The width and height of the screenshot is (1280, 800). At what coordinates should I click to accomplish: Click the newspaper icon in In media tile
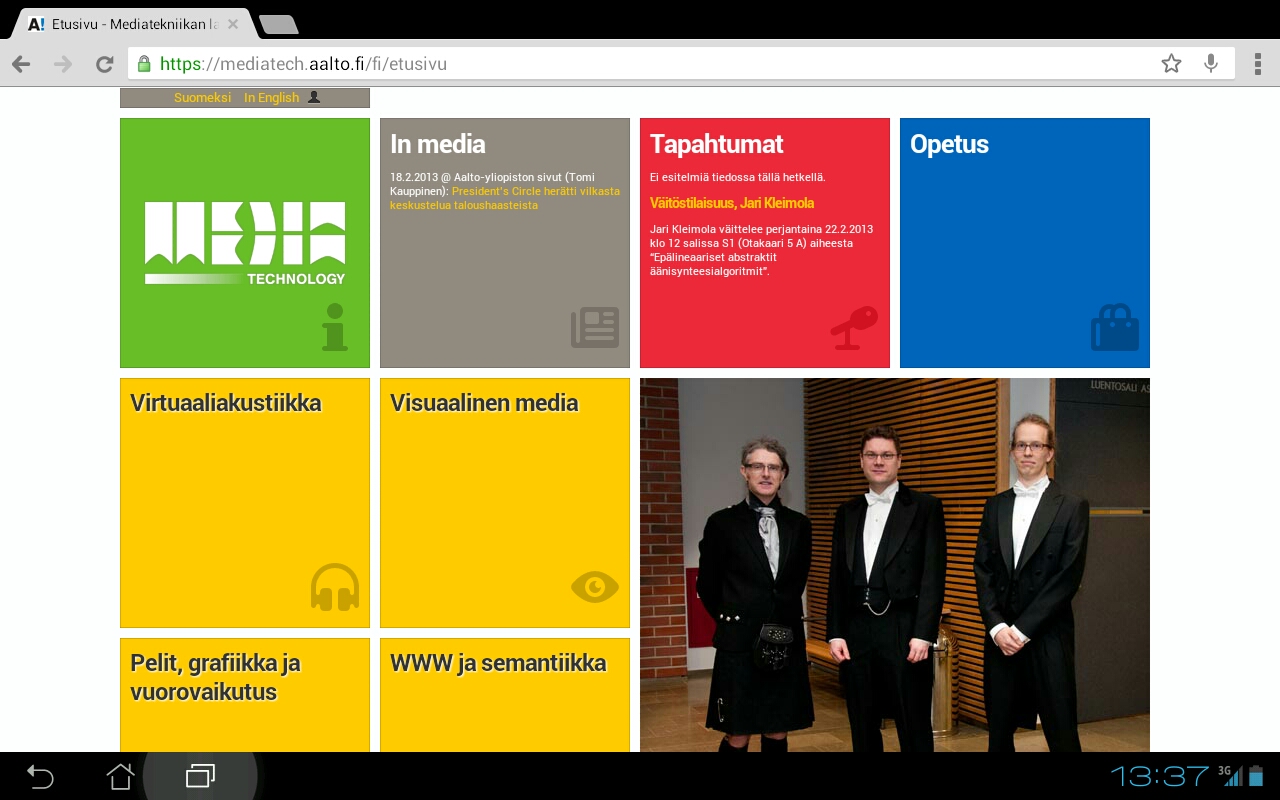(x=595, y=328)
